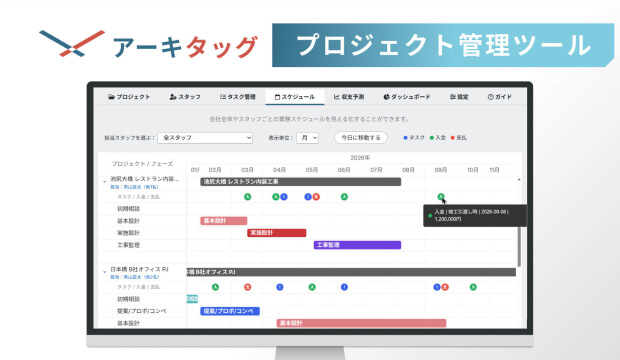Click the purple 工事監理 Gantt bar
620x360 pixels.
pyautogui.click(x=357, y=245)
